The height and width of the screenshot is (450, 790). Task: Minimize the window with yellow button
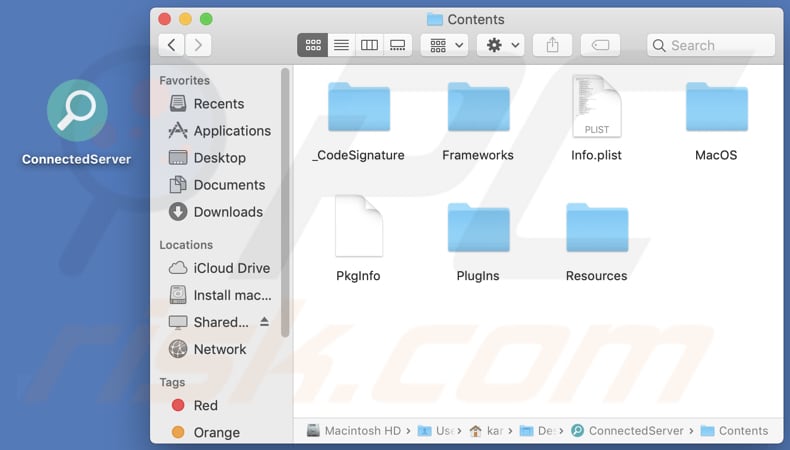[x=185, y=19]
